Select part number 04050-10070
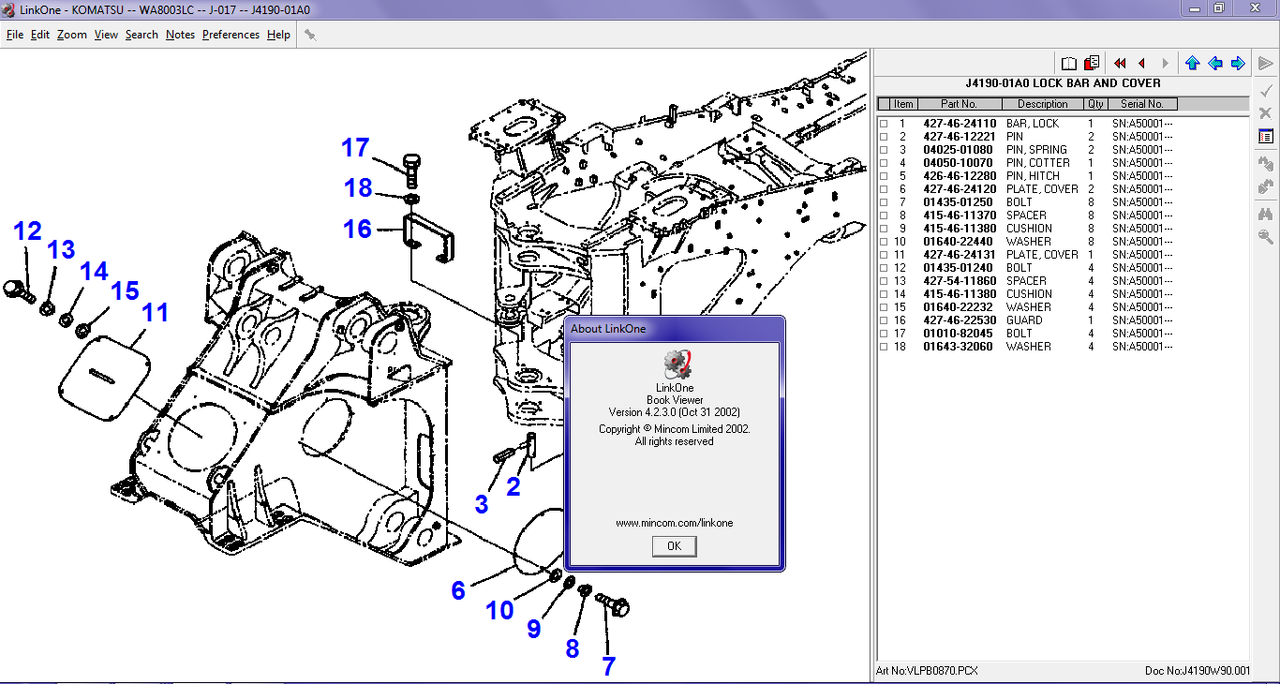 click(x=958, y=163)
